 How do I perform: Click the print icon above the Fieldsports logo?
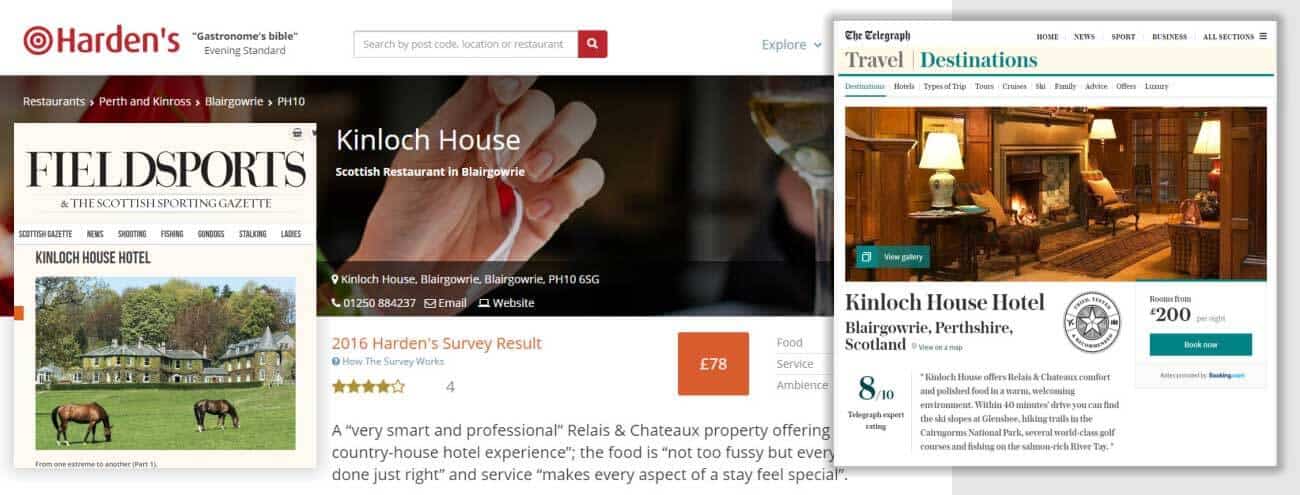(297, 133)
